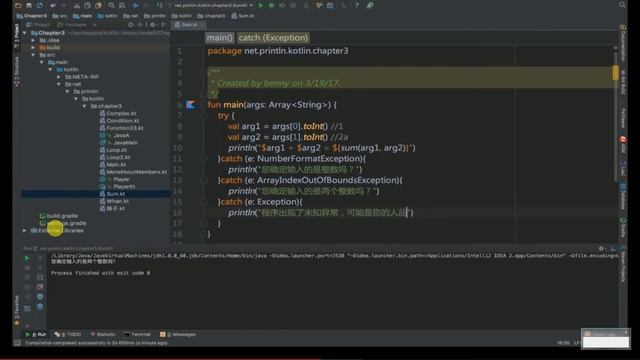Open the Terminal tool window tab
This screenshot has height=360, width=640.
(x=138, y=334)
